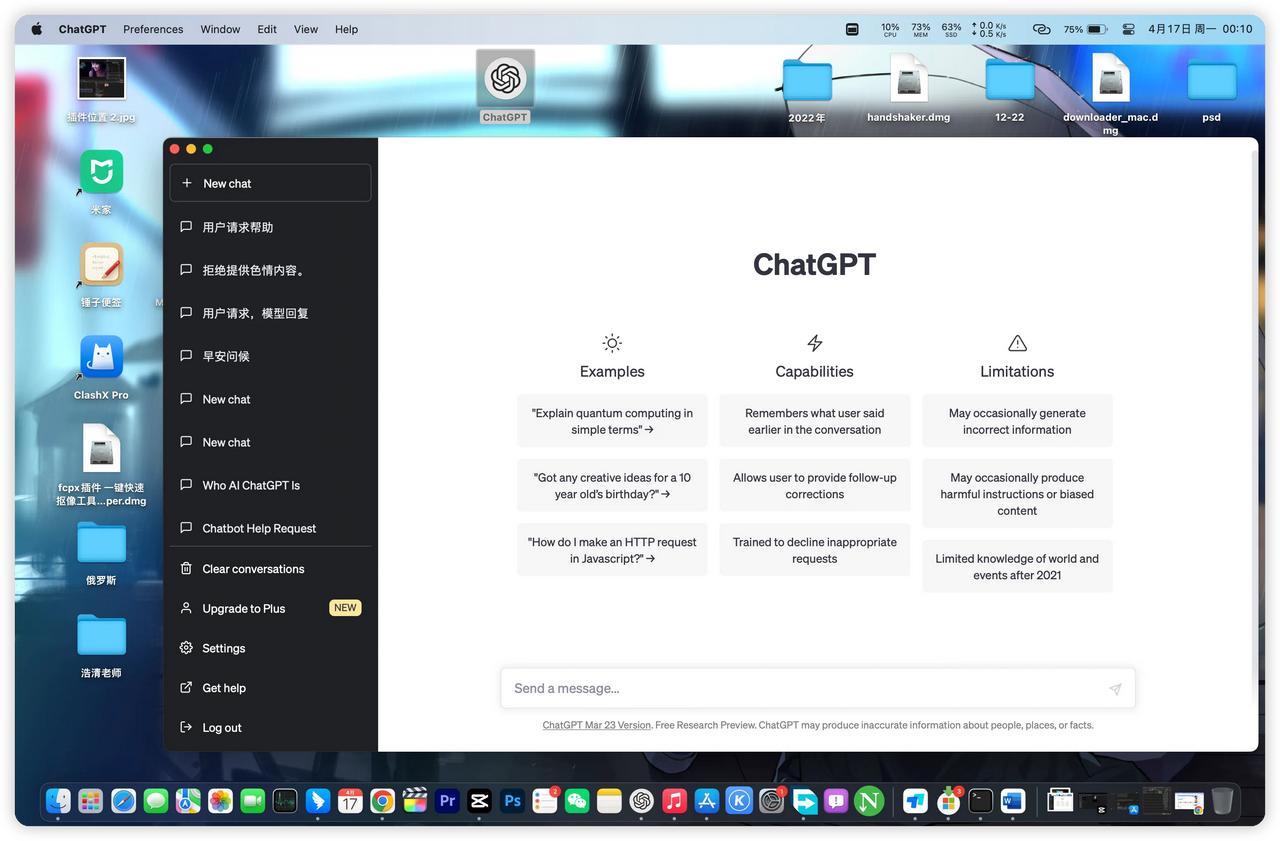Click the paper-plane send icon
The height and width of the screenshot is (841, 1280).
coord(1115,689)
